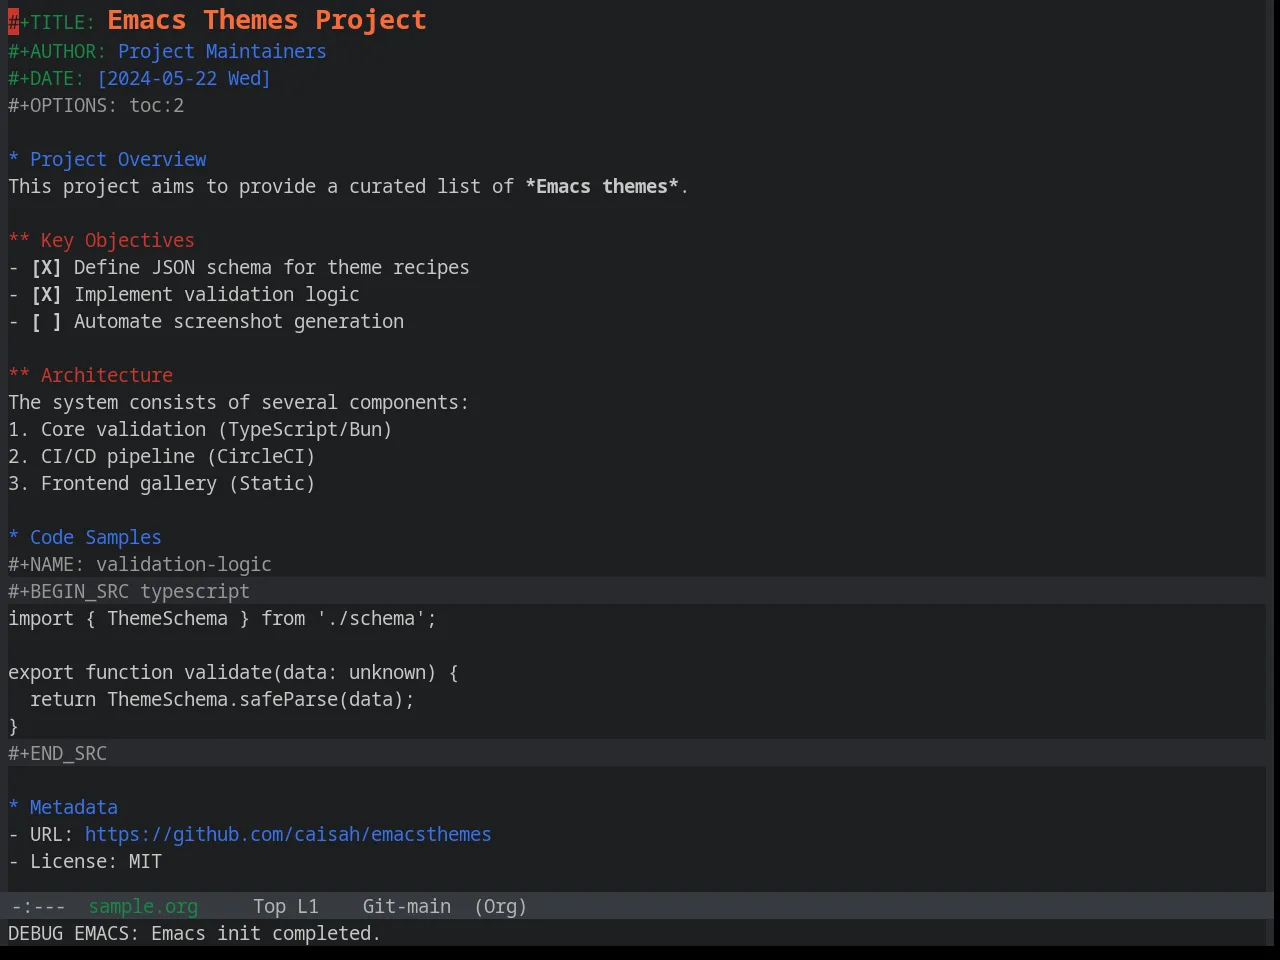Click the 'export function validate' line

click(x=233, y=673)
